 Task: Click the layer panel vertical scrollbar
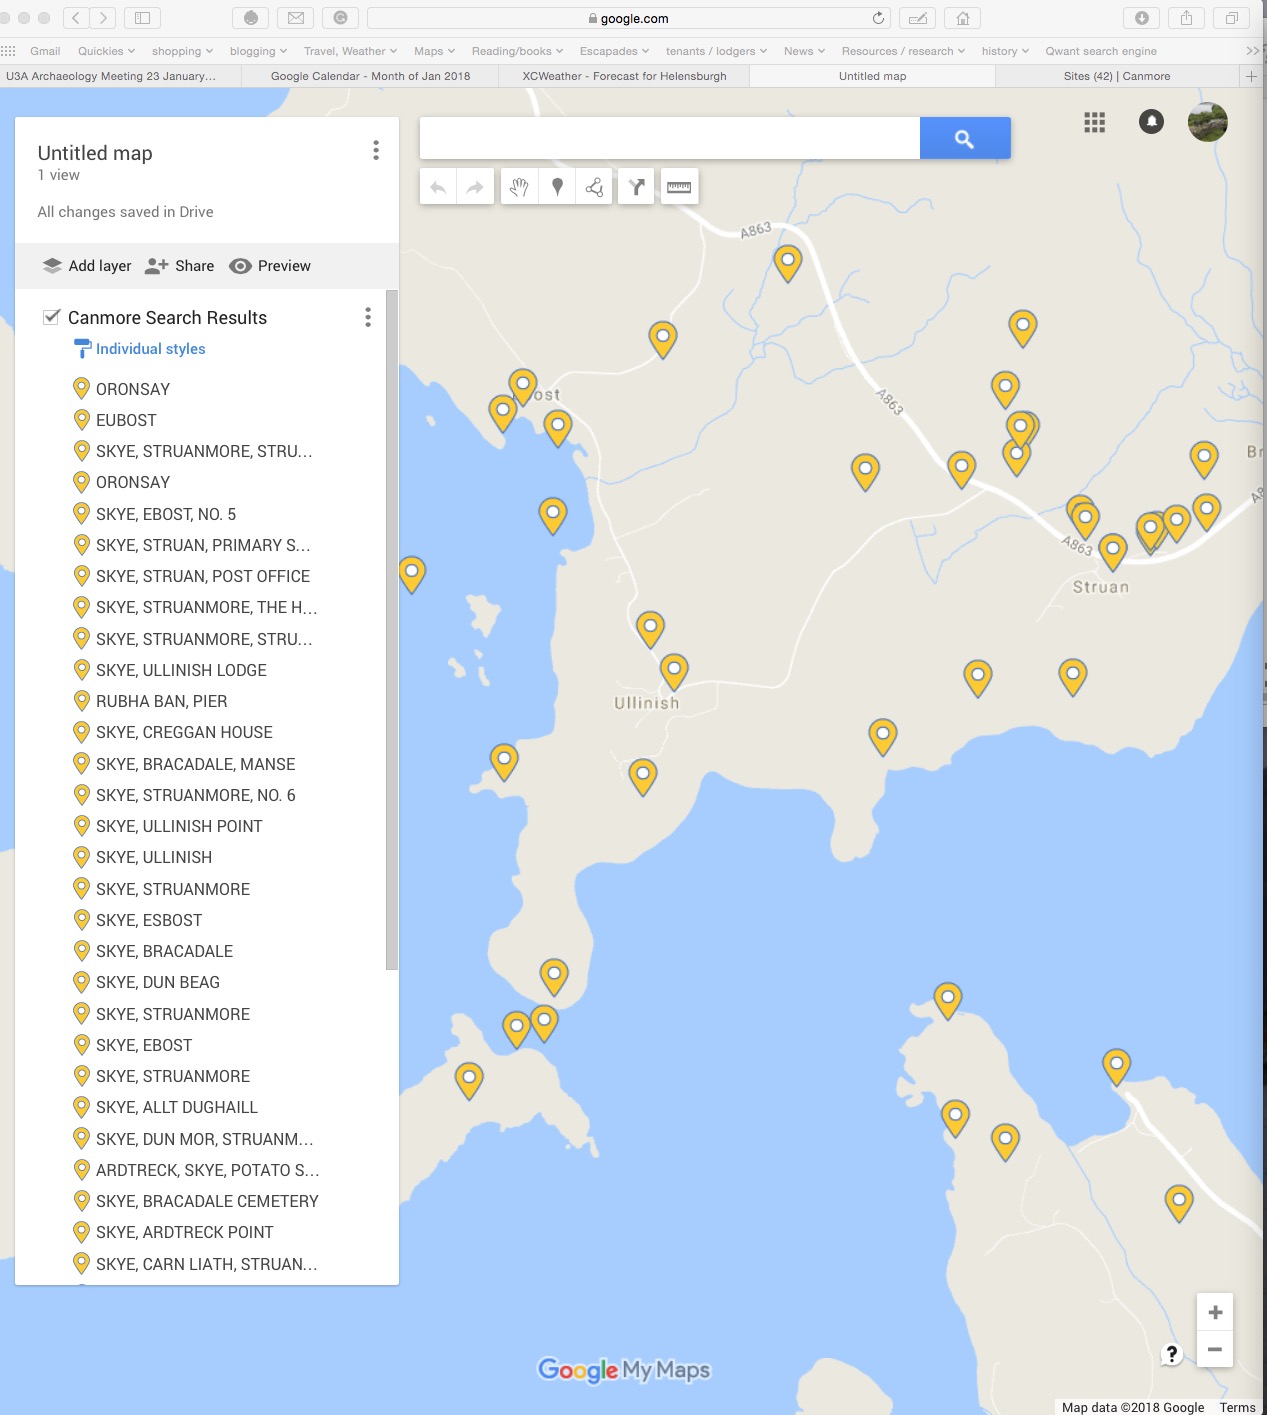pyautogui.click(x=392, y=630)
